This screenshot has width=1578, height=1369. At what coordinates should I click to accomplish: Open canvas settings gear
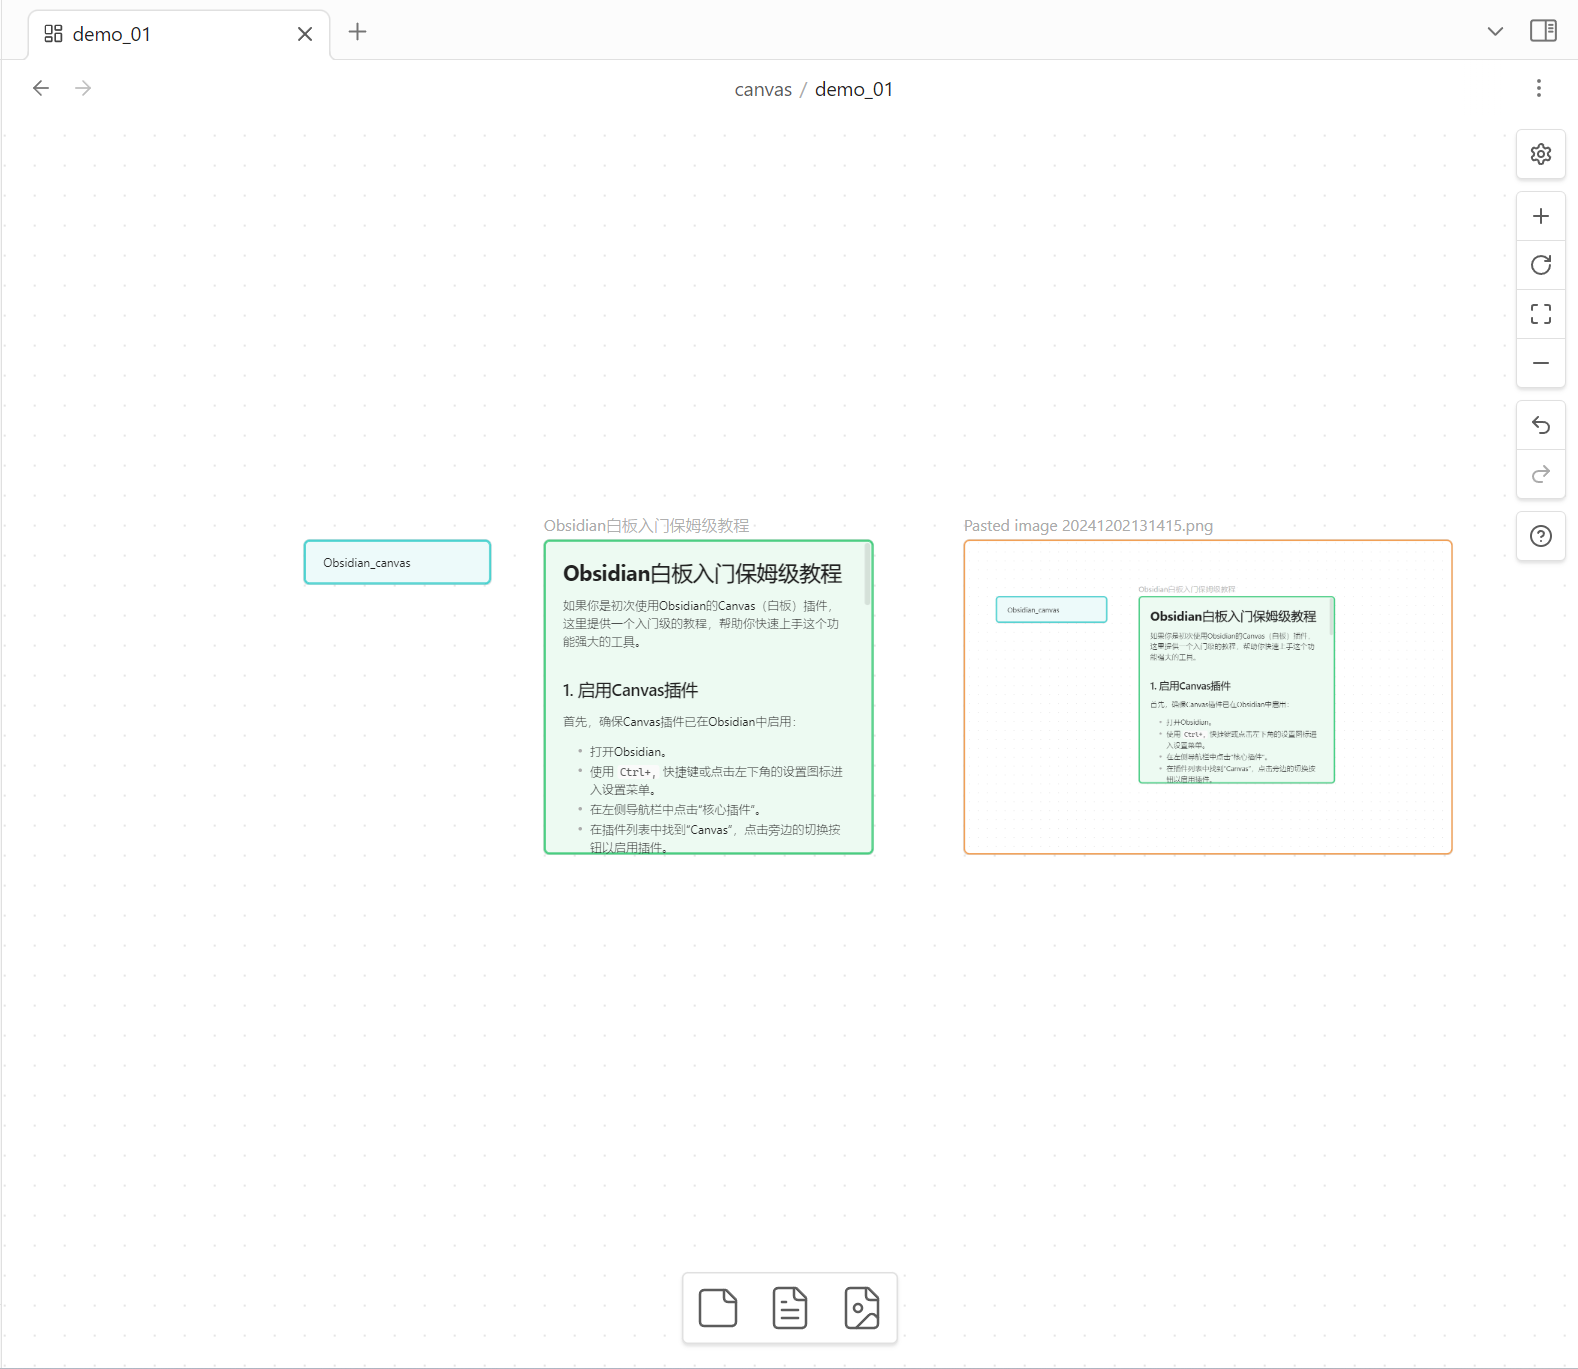(1540, 154)
